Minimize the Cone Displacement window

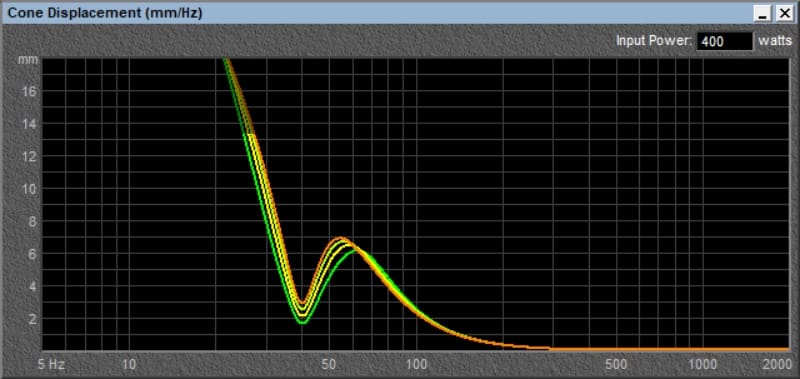tap(763, 14)
